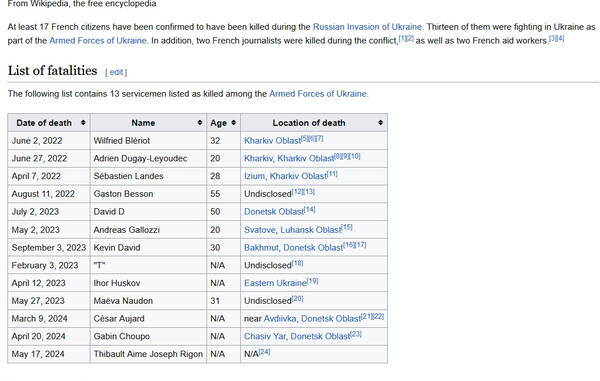The height and width of the screenshot is (381, 600).
Task: Open Izium link in Landes row
Action: (254, 176)
